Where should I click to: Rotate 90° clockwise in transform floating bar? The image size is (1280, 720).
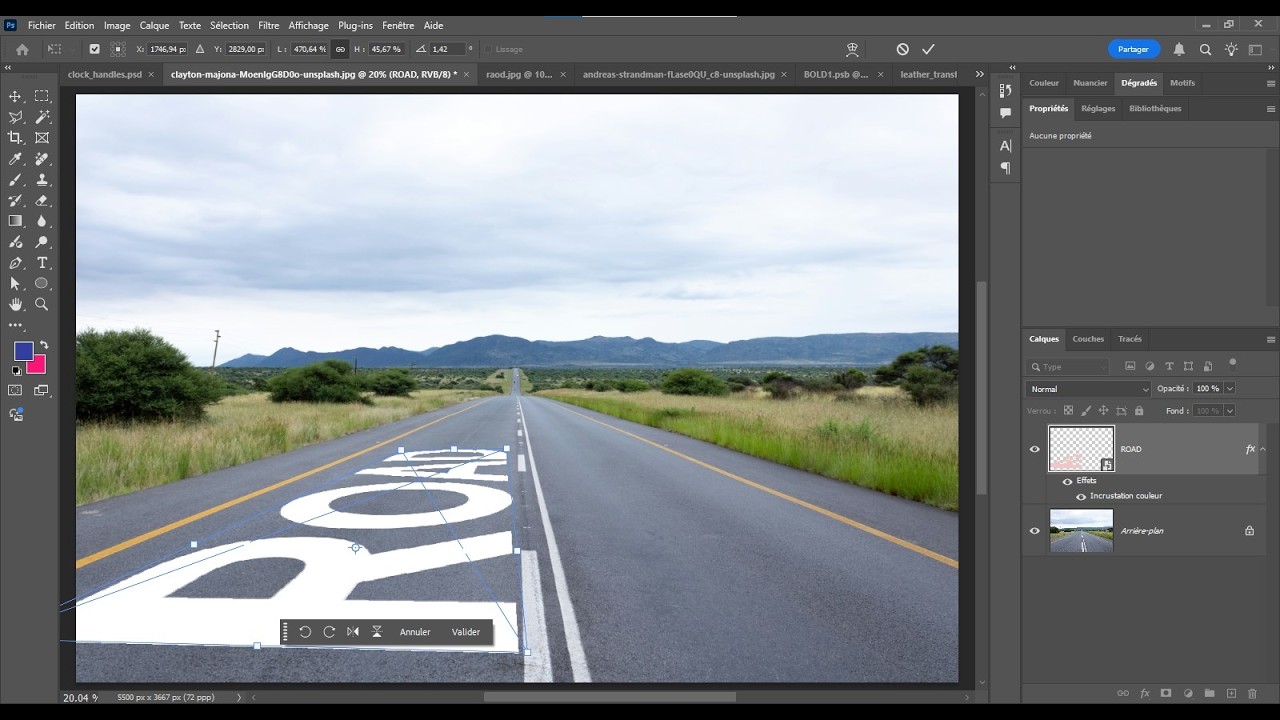[329, 632]
